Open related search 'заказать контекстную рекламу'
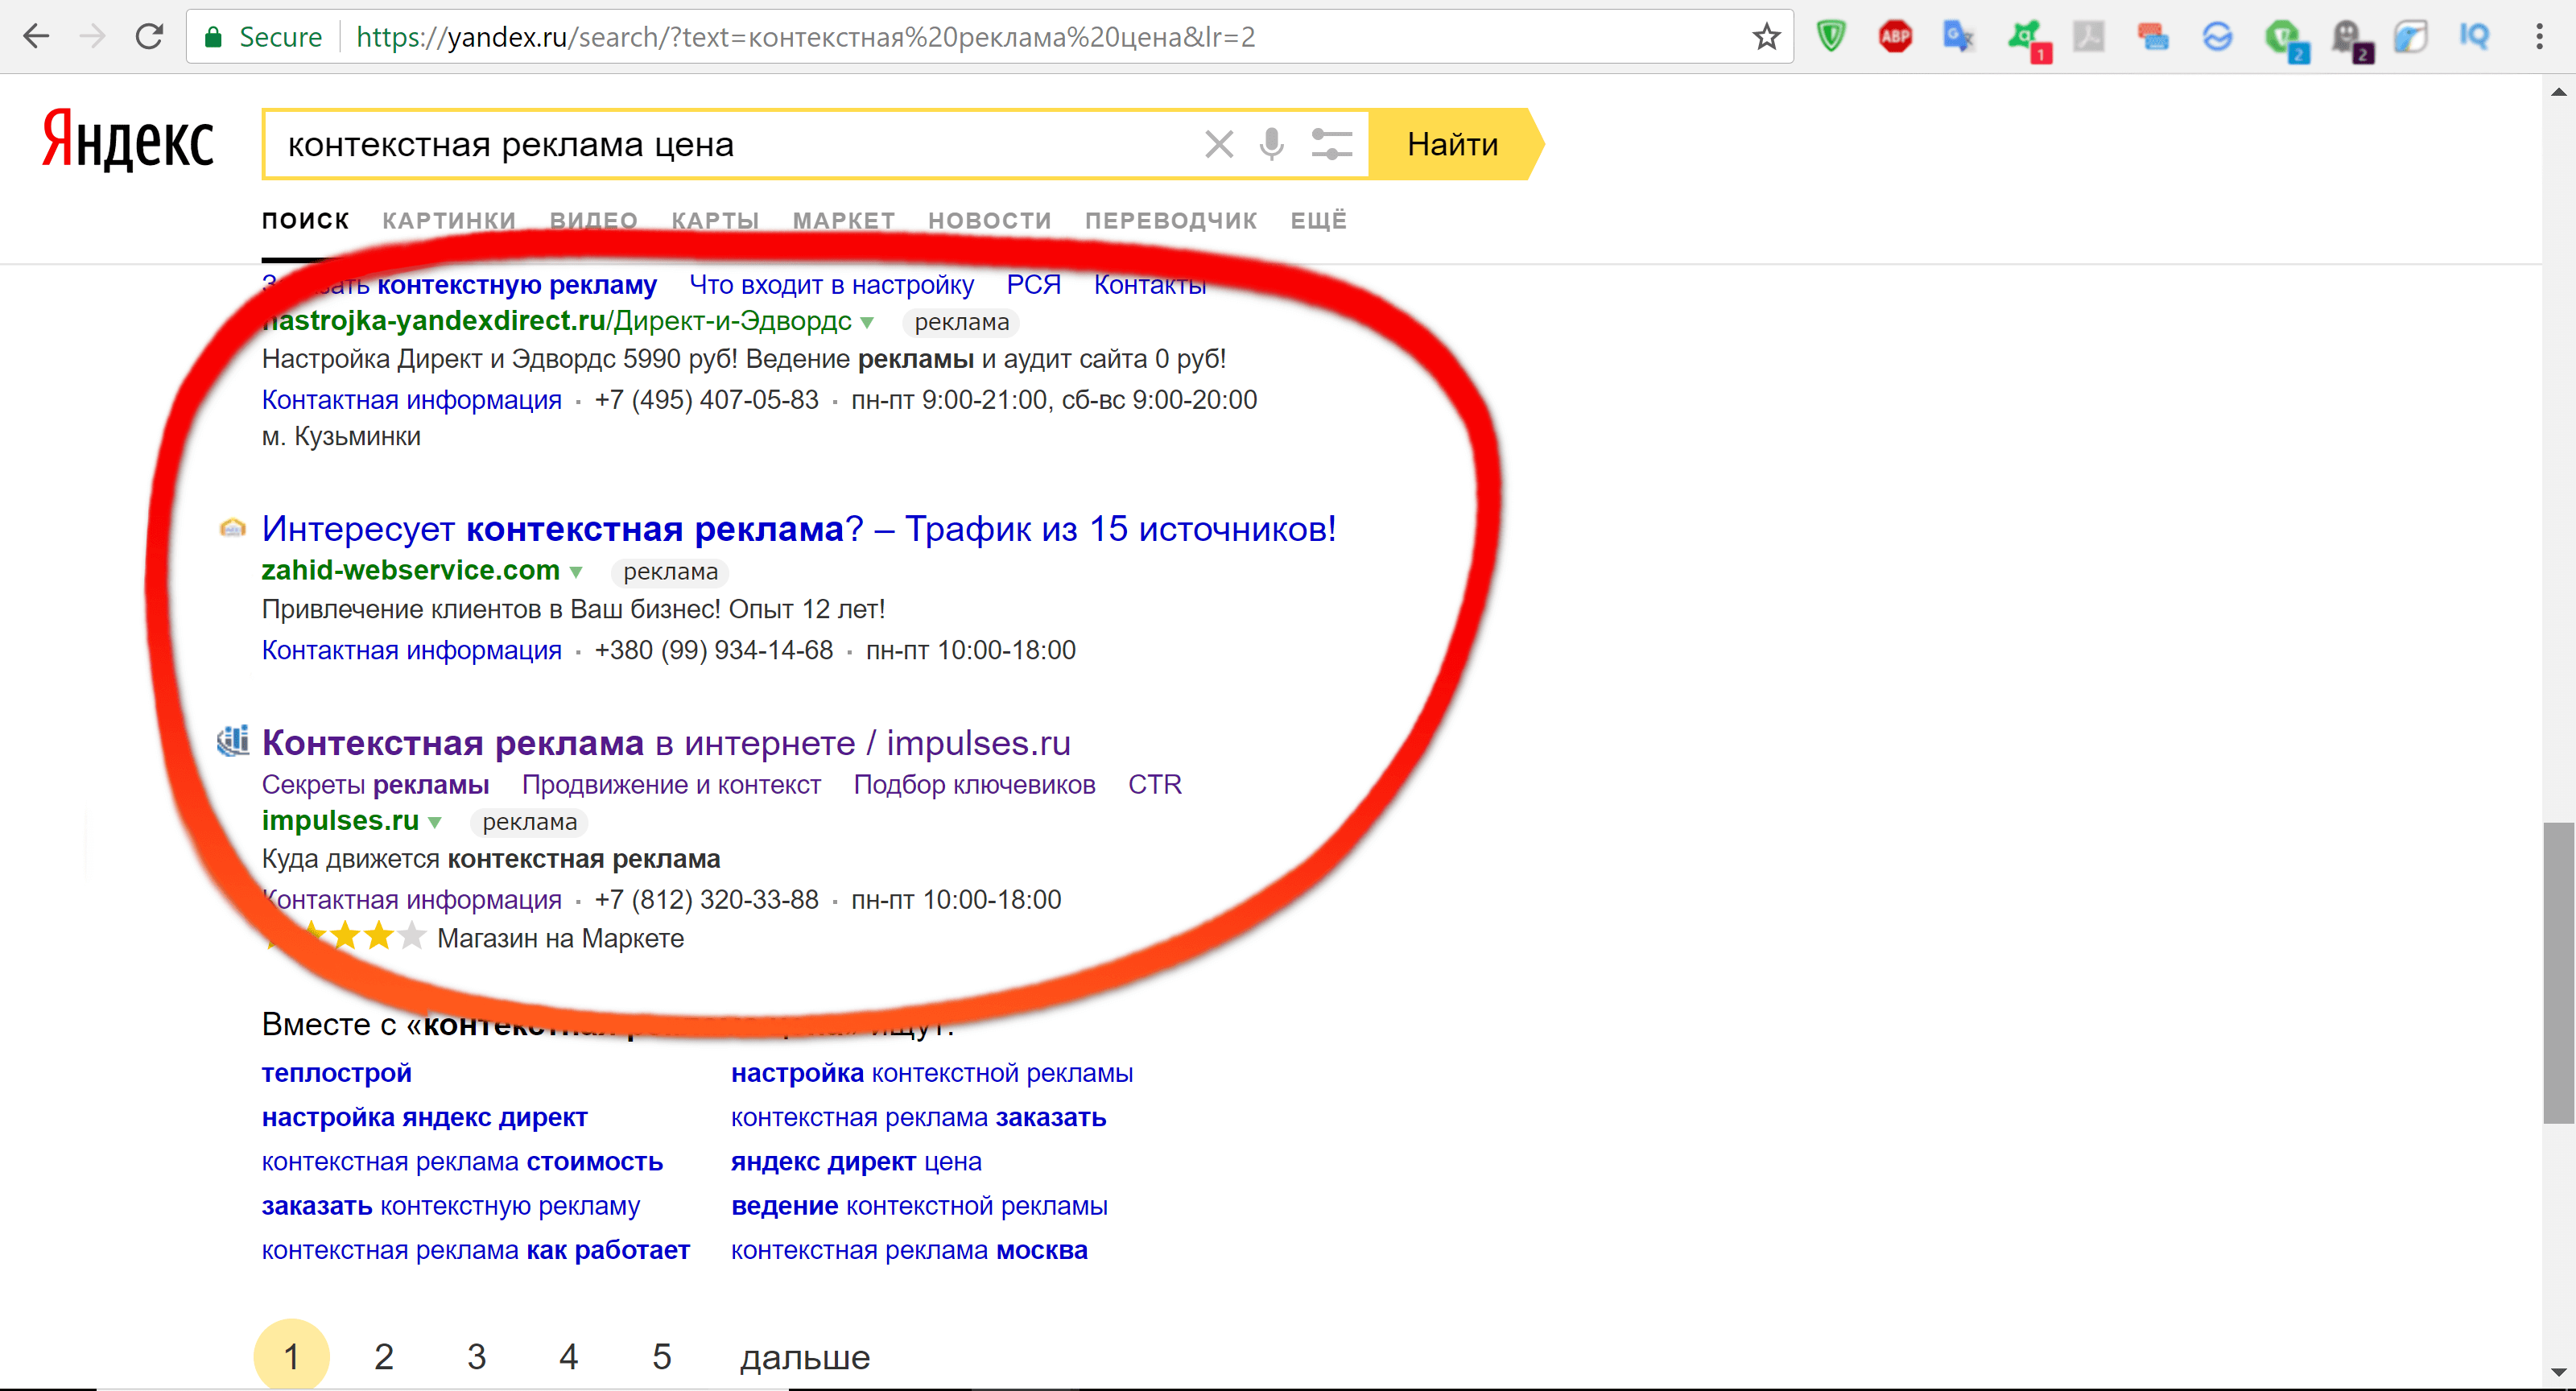2576x1391 pixels. pyautogui.click(x=450, y=1206)
